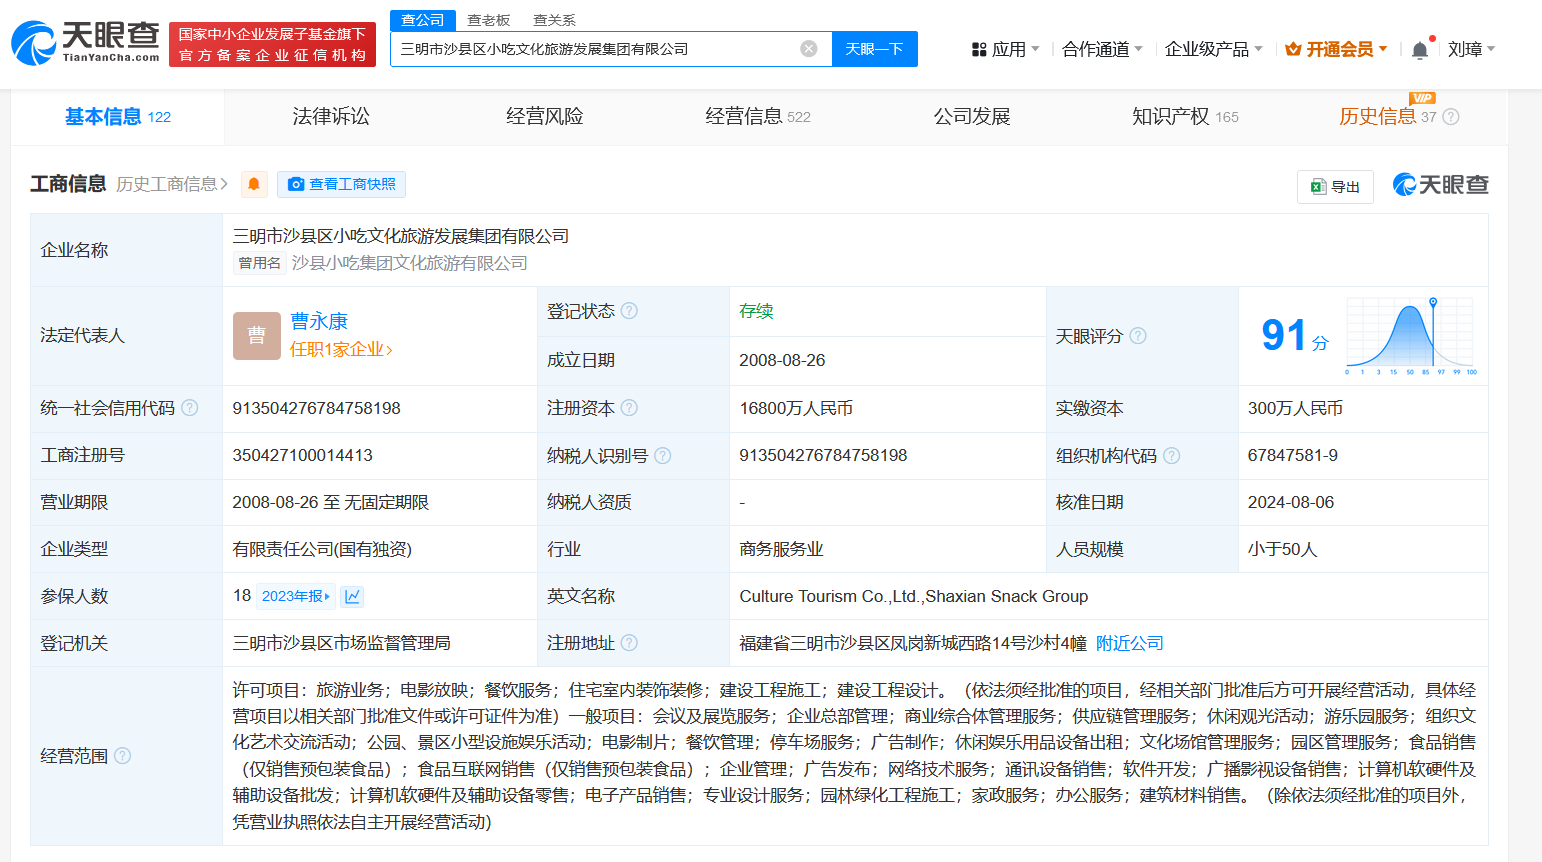Click help icon next to 登记状态
1542x862 pixels.
[x=629, y=311]
